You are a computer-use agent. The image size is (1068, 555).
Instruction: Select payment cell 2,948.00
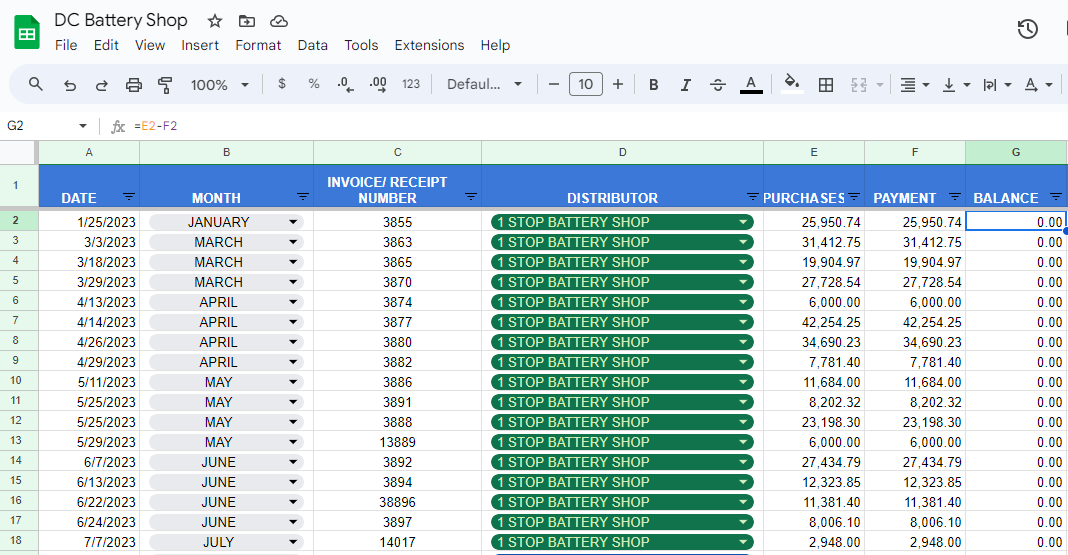click(x=915, y=542)
